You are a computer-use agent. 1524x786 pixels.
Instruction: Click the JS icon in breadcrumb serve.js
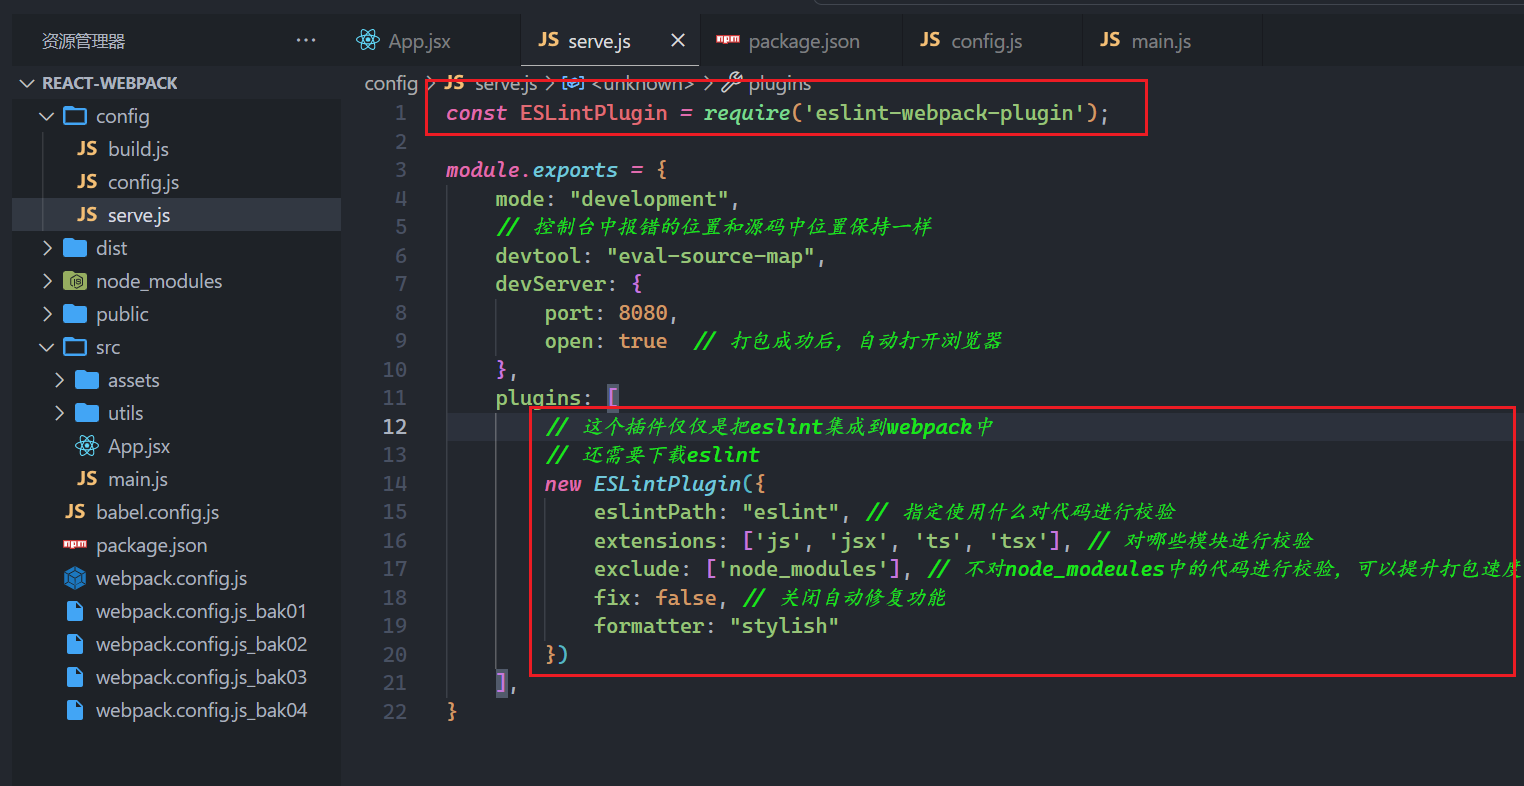454,82
